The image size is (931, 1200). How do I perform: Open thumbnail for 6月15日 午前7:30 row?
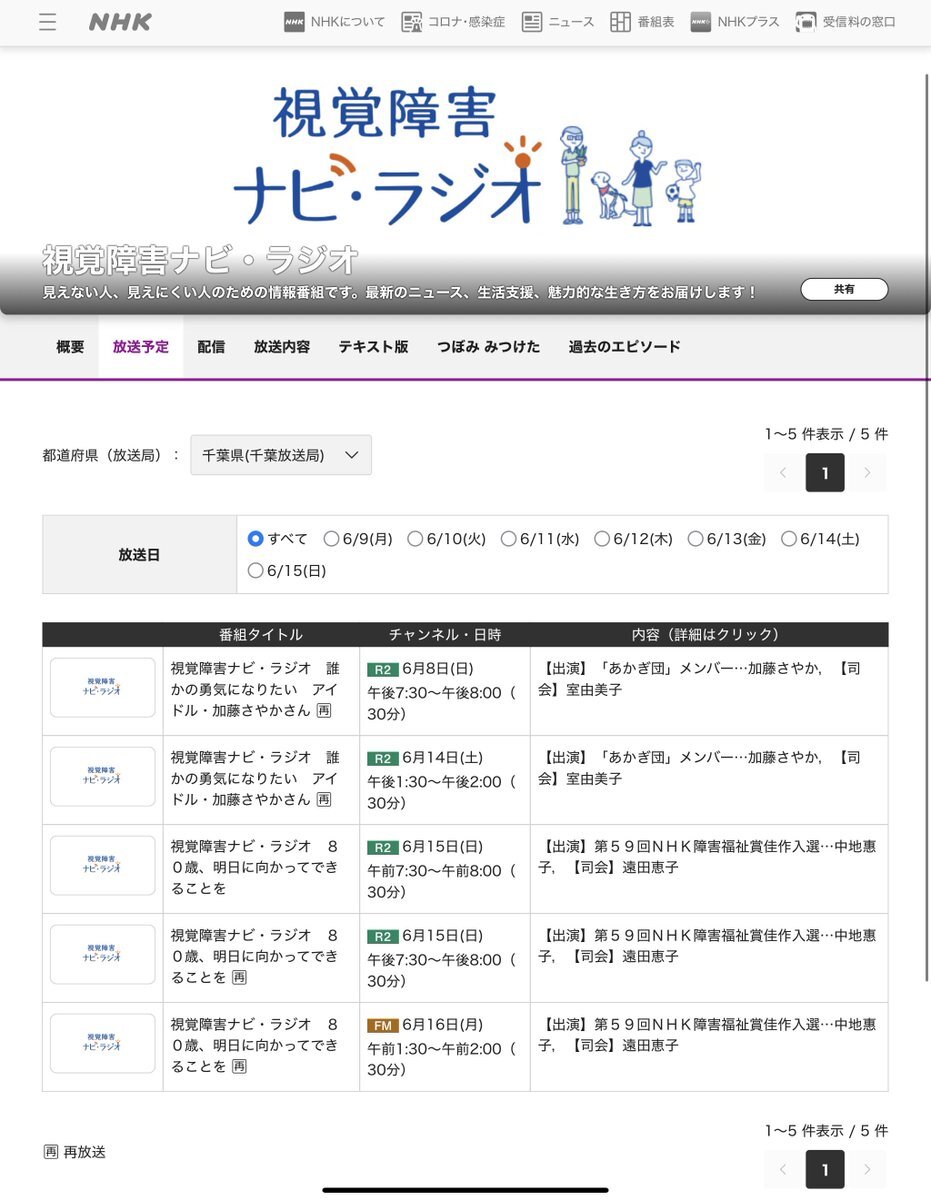[103, 865]
